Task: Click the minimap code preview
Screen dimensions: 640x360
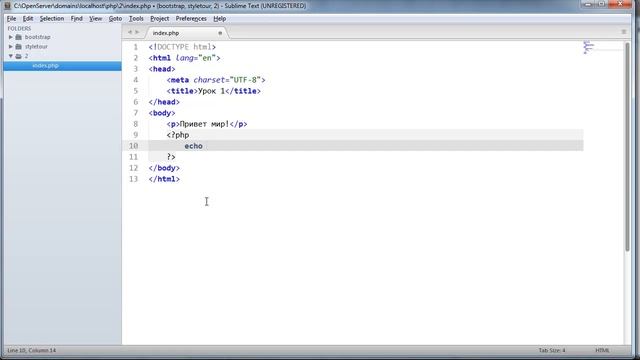Action: click(x=588, y=47)
